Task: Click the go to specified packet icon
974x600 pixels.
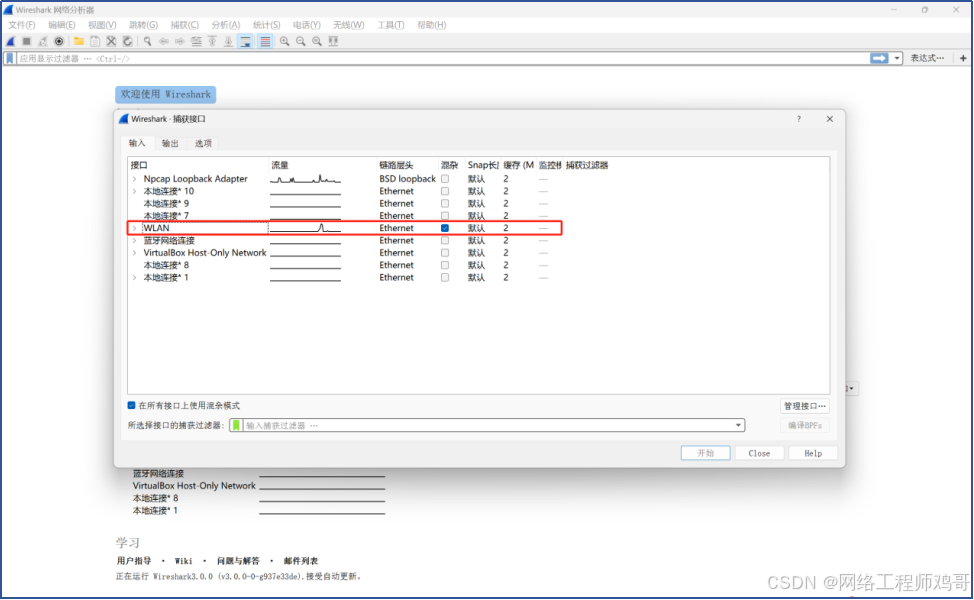Action: (196, 42)
